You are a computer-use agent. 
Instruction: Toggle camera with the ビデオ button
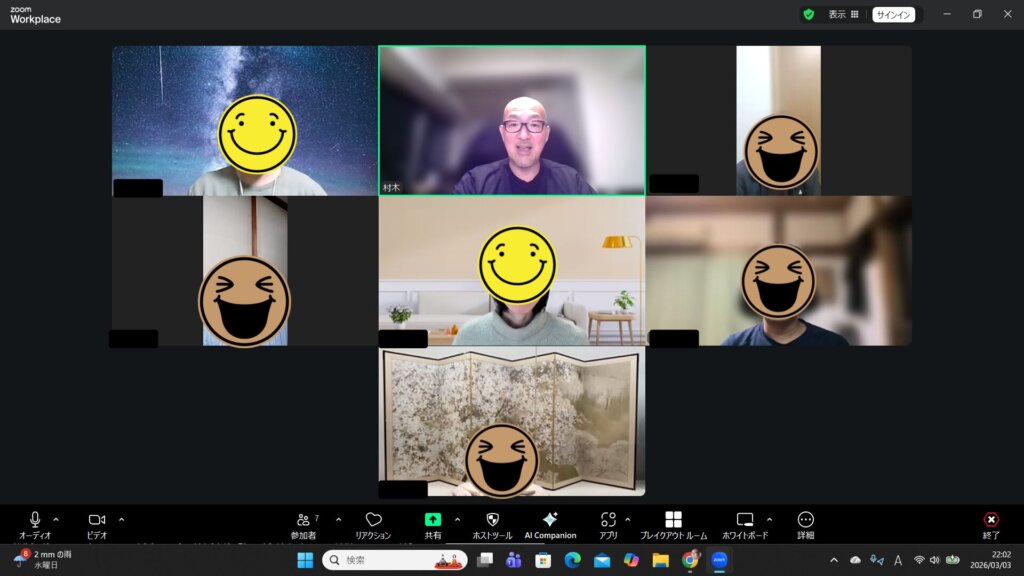[x=97, y=520]
